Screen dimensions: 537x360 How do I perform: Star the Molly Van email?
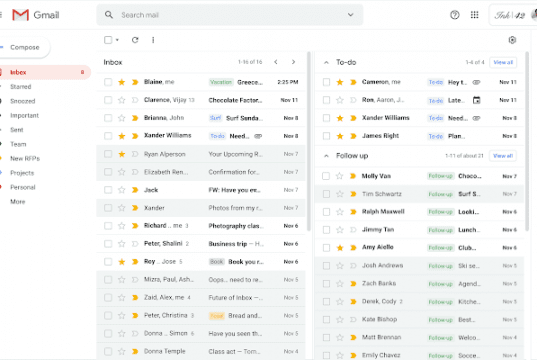coord(339,176)
